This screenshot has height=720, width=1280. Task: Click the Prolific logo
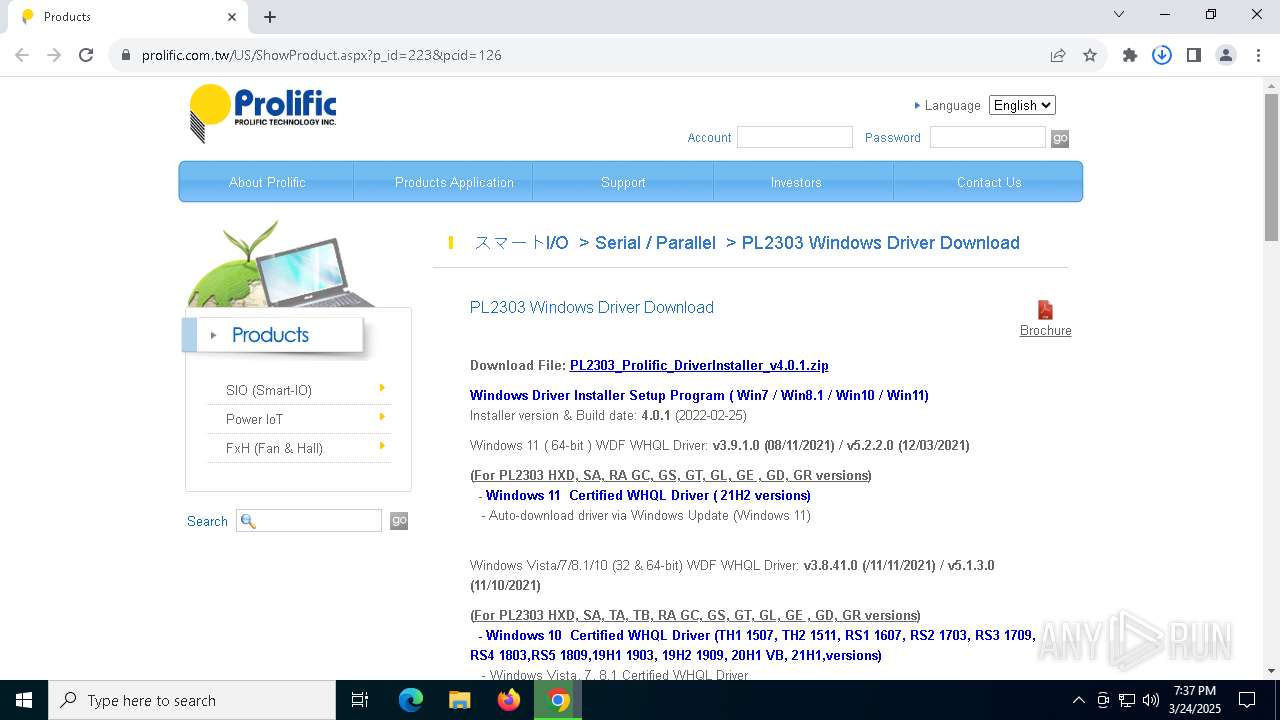(x=263, y=113)
